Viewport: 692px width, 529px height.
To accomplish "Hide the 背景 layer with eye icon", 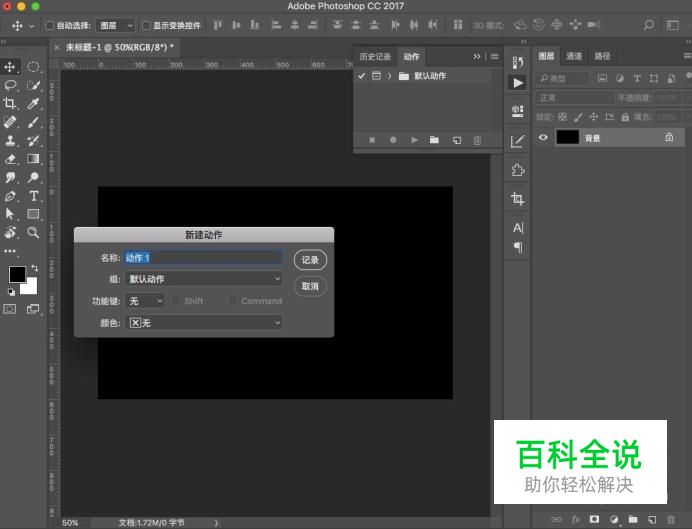I will pyautogui.click(x=543, y=138).
